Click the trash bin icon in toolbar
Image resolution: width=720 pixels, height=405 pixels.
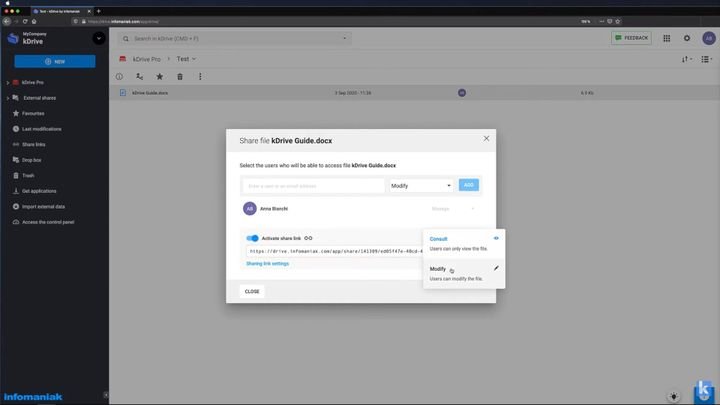tap(180, 76)
